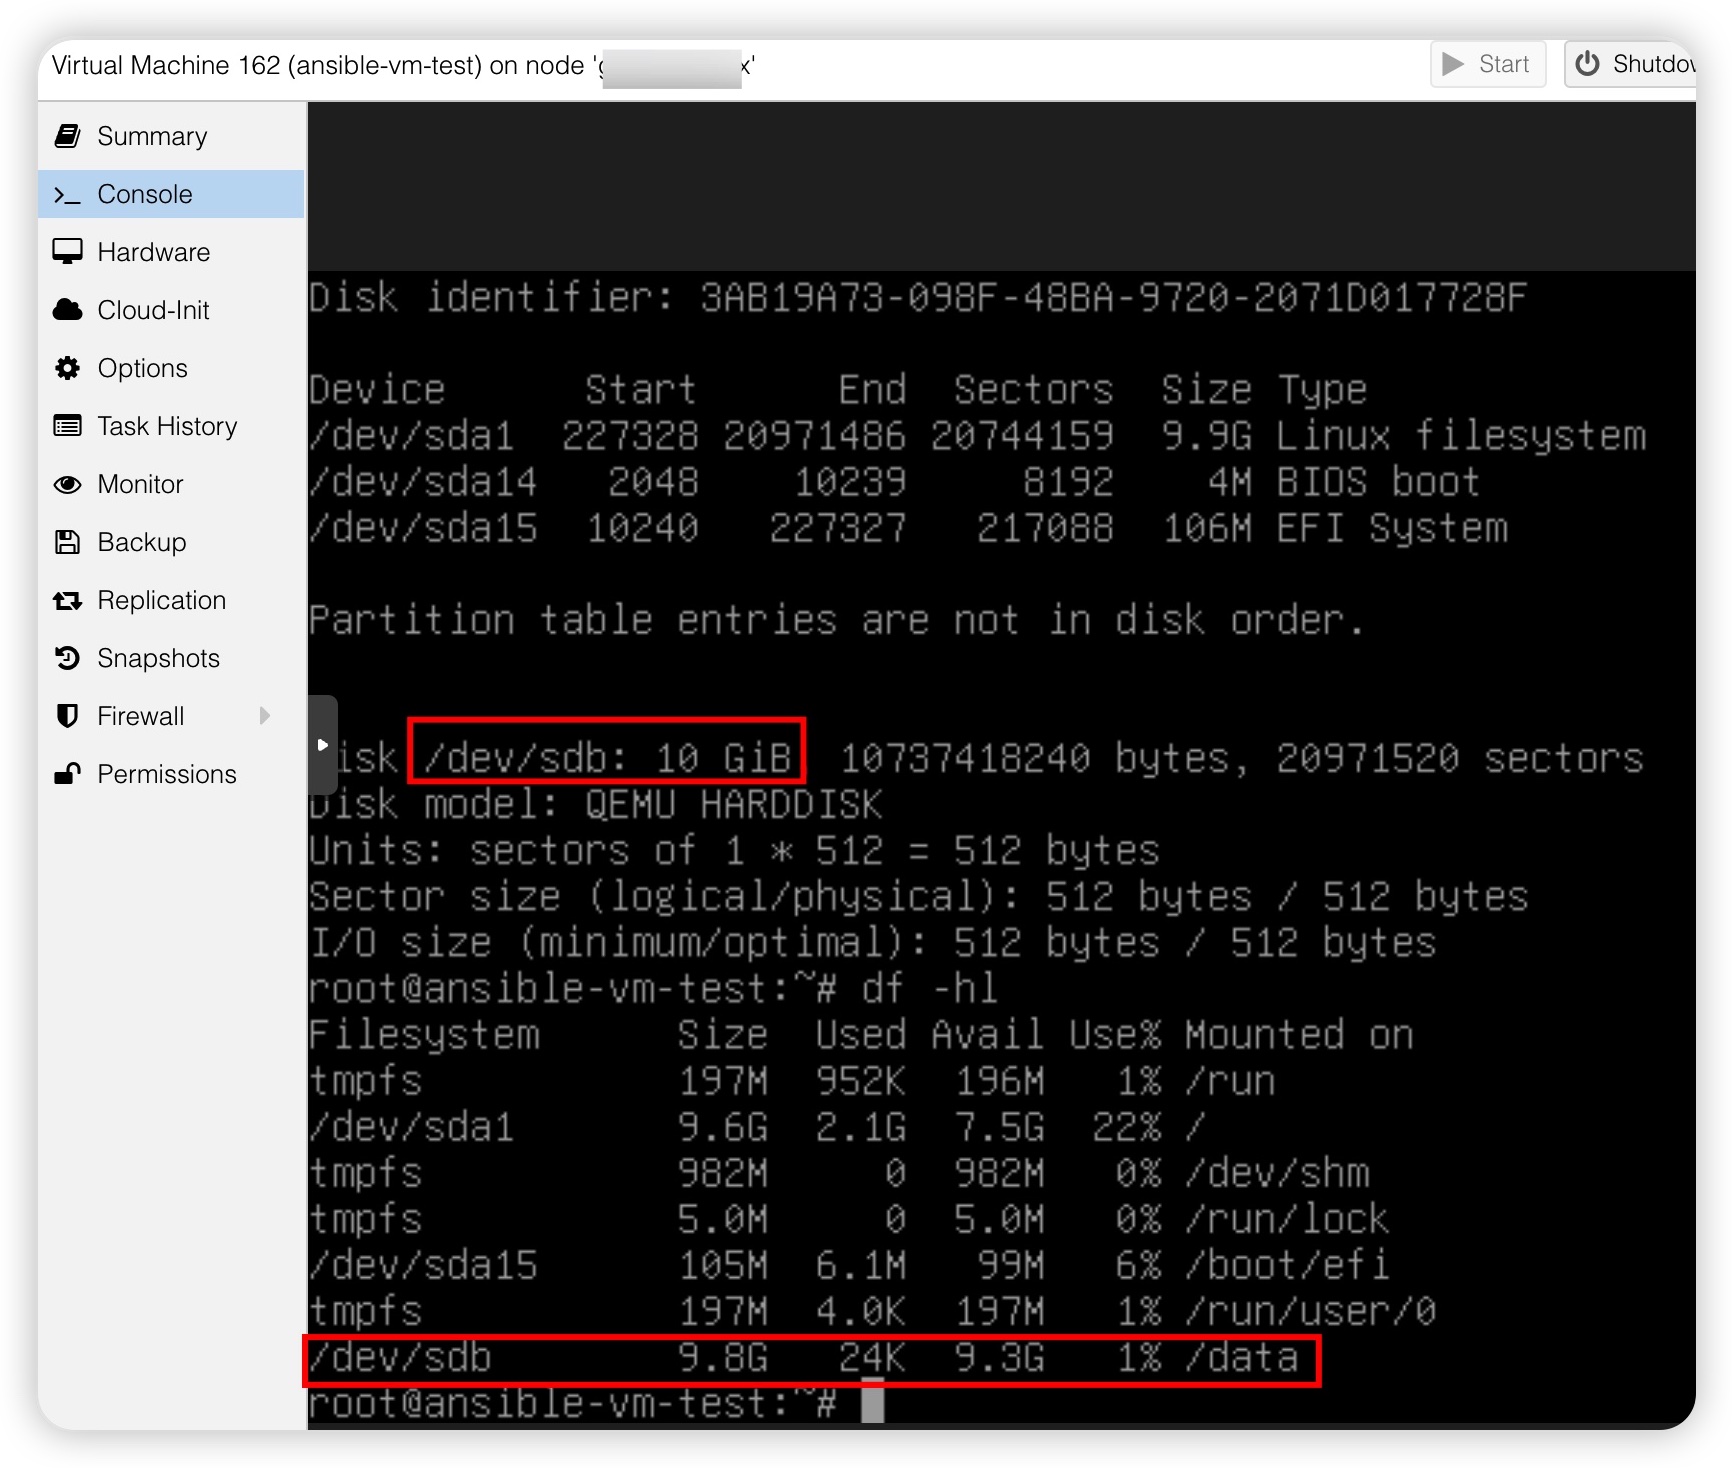Click the Firewall shield icon
The height and width of the screenshot is (1468, 1732).
tap(67, 716)
